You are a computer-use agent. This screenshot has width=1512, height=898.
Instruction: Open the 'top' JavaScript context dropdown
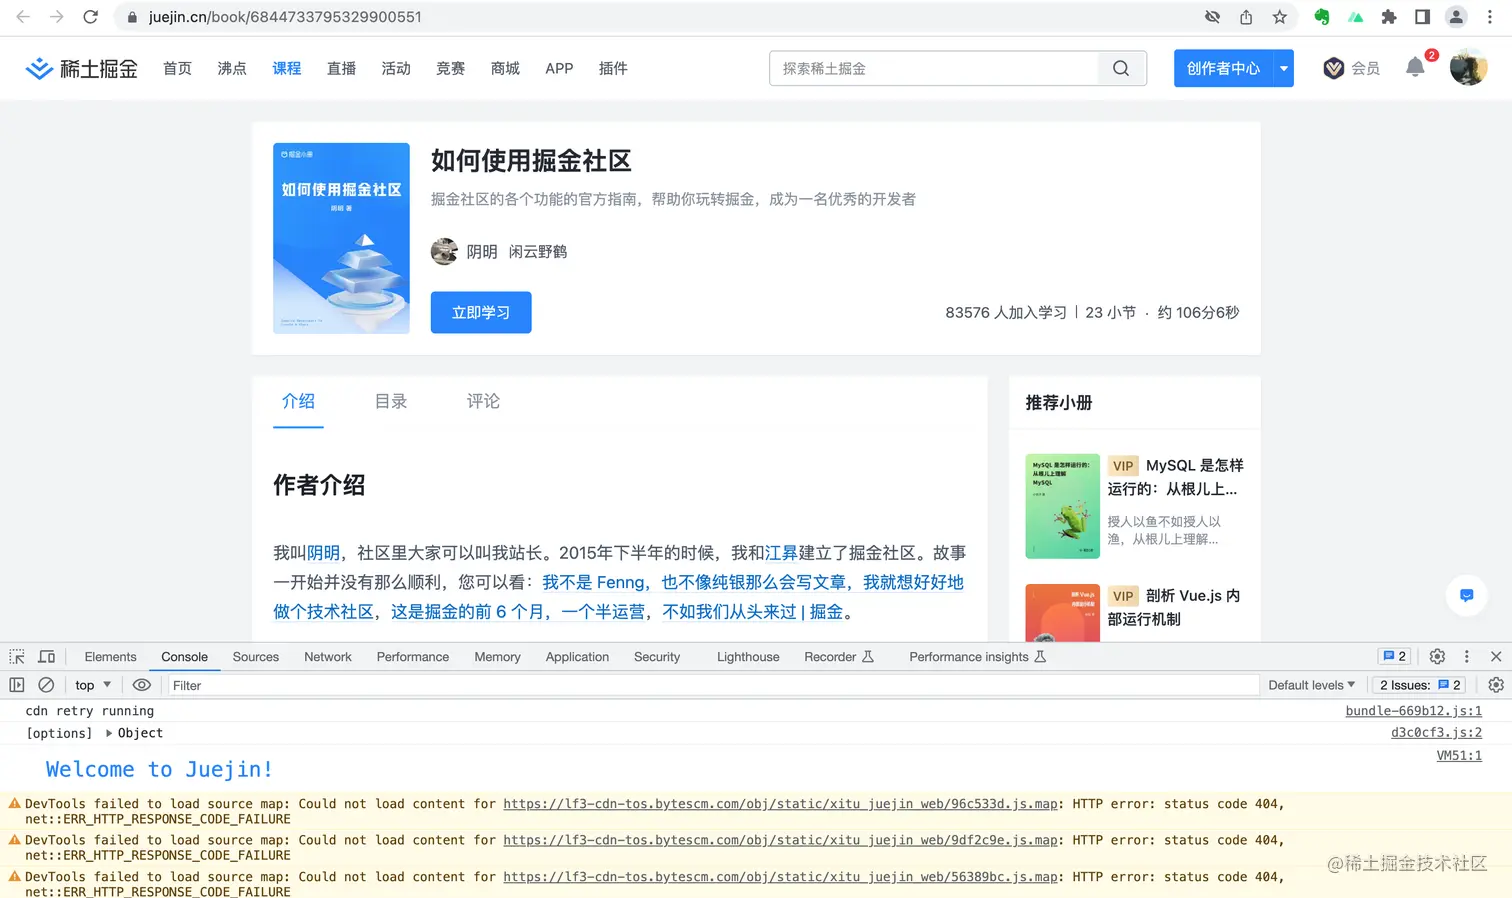(x=93, y=685)
